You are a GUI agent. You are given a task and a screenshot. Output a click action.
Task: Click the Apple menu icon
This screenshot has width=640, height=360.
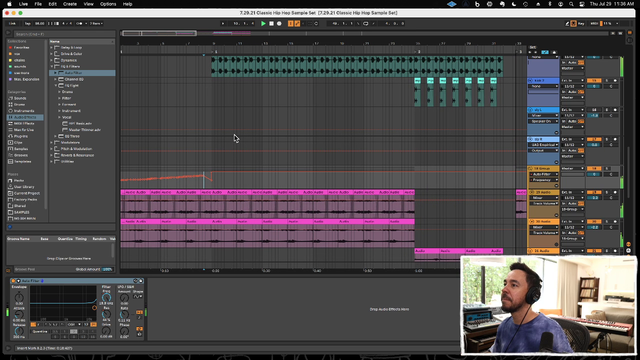(x=9, y=4)
